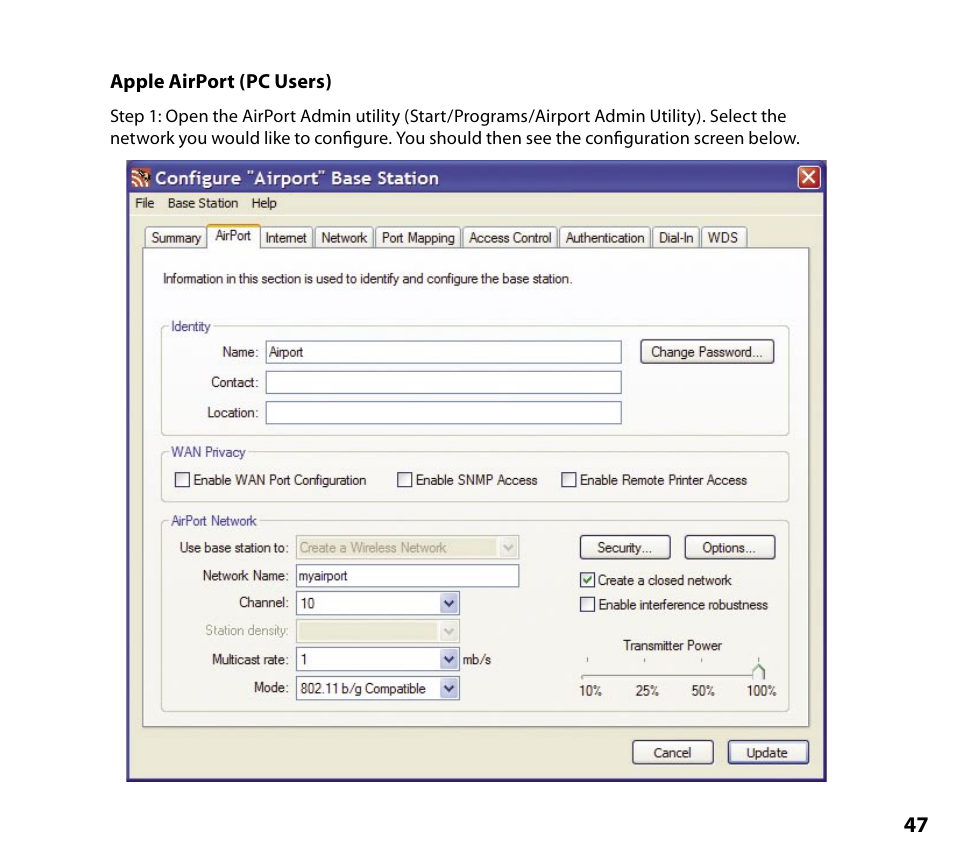Click the Options button

(x=729, y=548)
